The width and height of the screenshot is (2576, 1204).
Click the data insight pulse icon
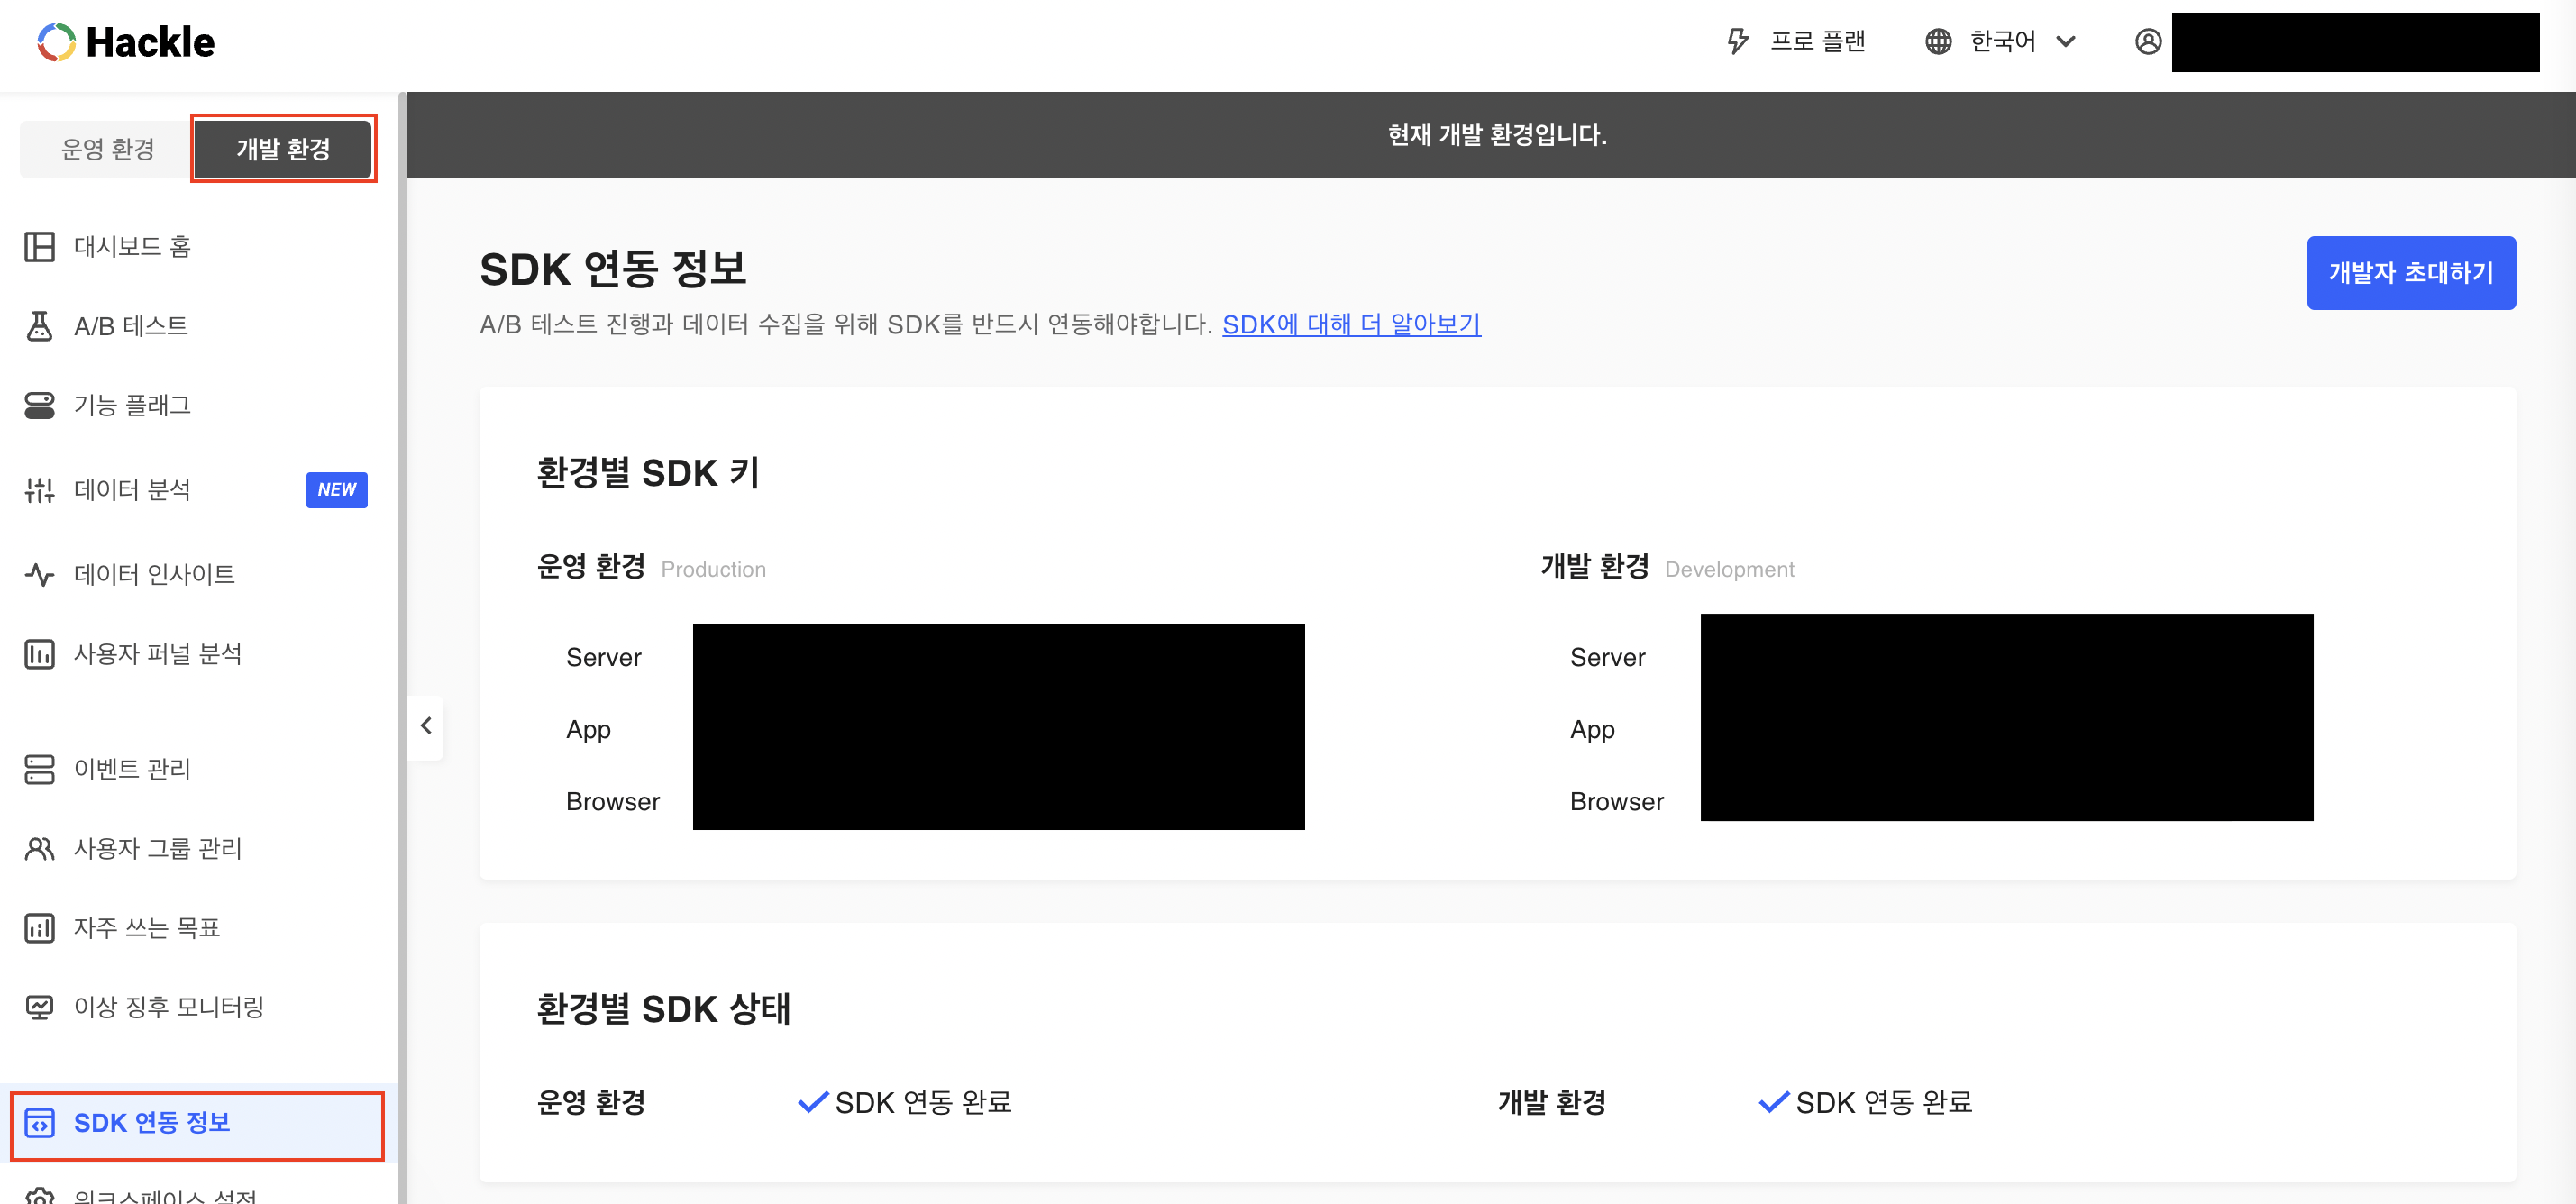tap(39, 574)
